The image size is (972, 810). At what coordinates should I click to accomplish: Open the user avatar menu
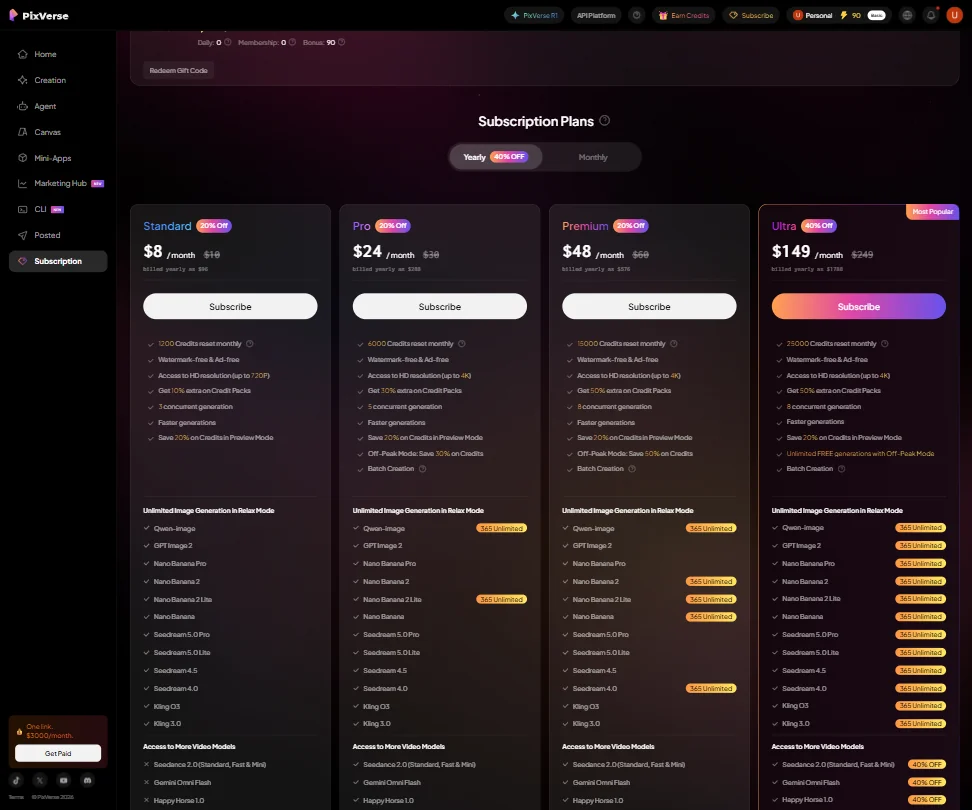click(954, 15)
